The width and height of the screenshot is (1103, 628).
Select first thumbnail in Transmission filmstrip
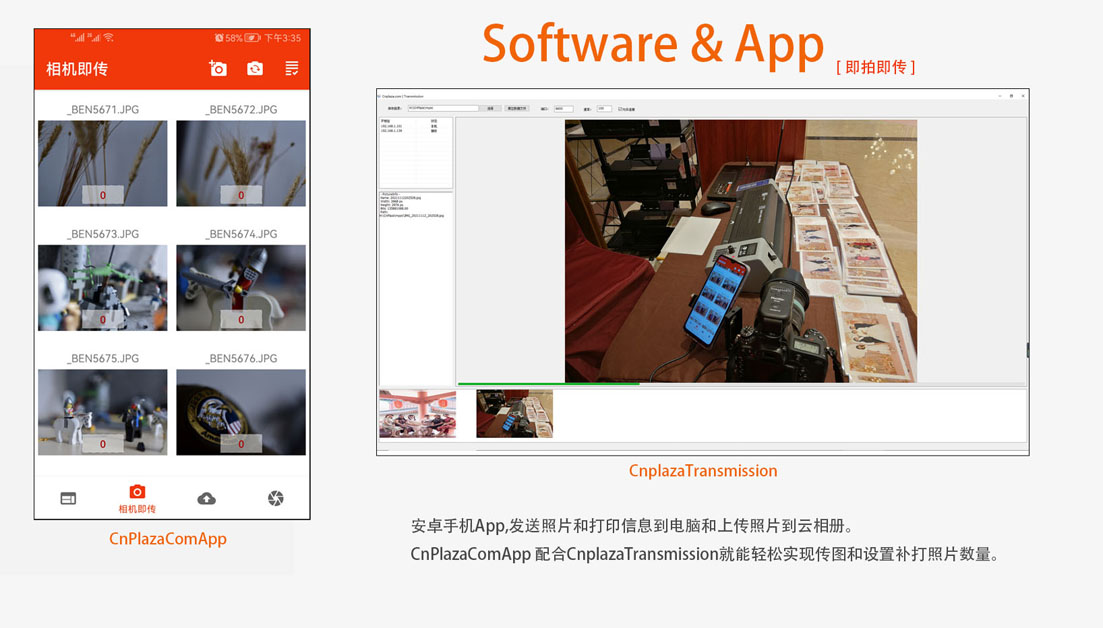coord(417,414)
